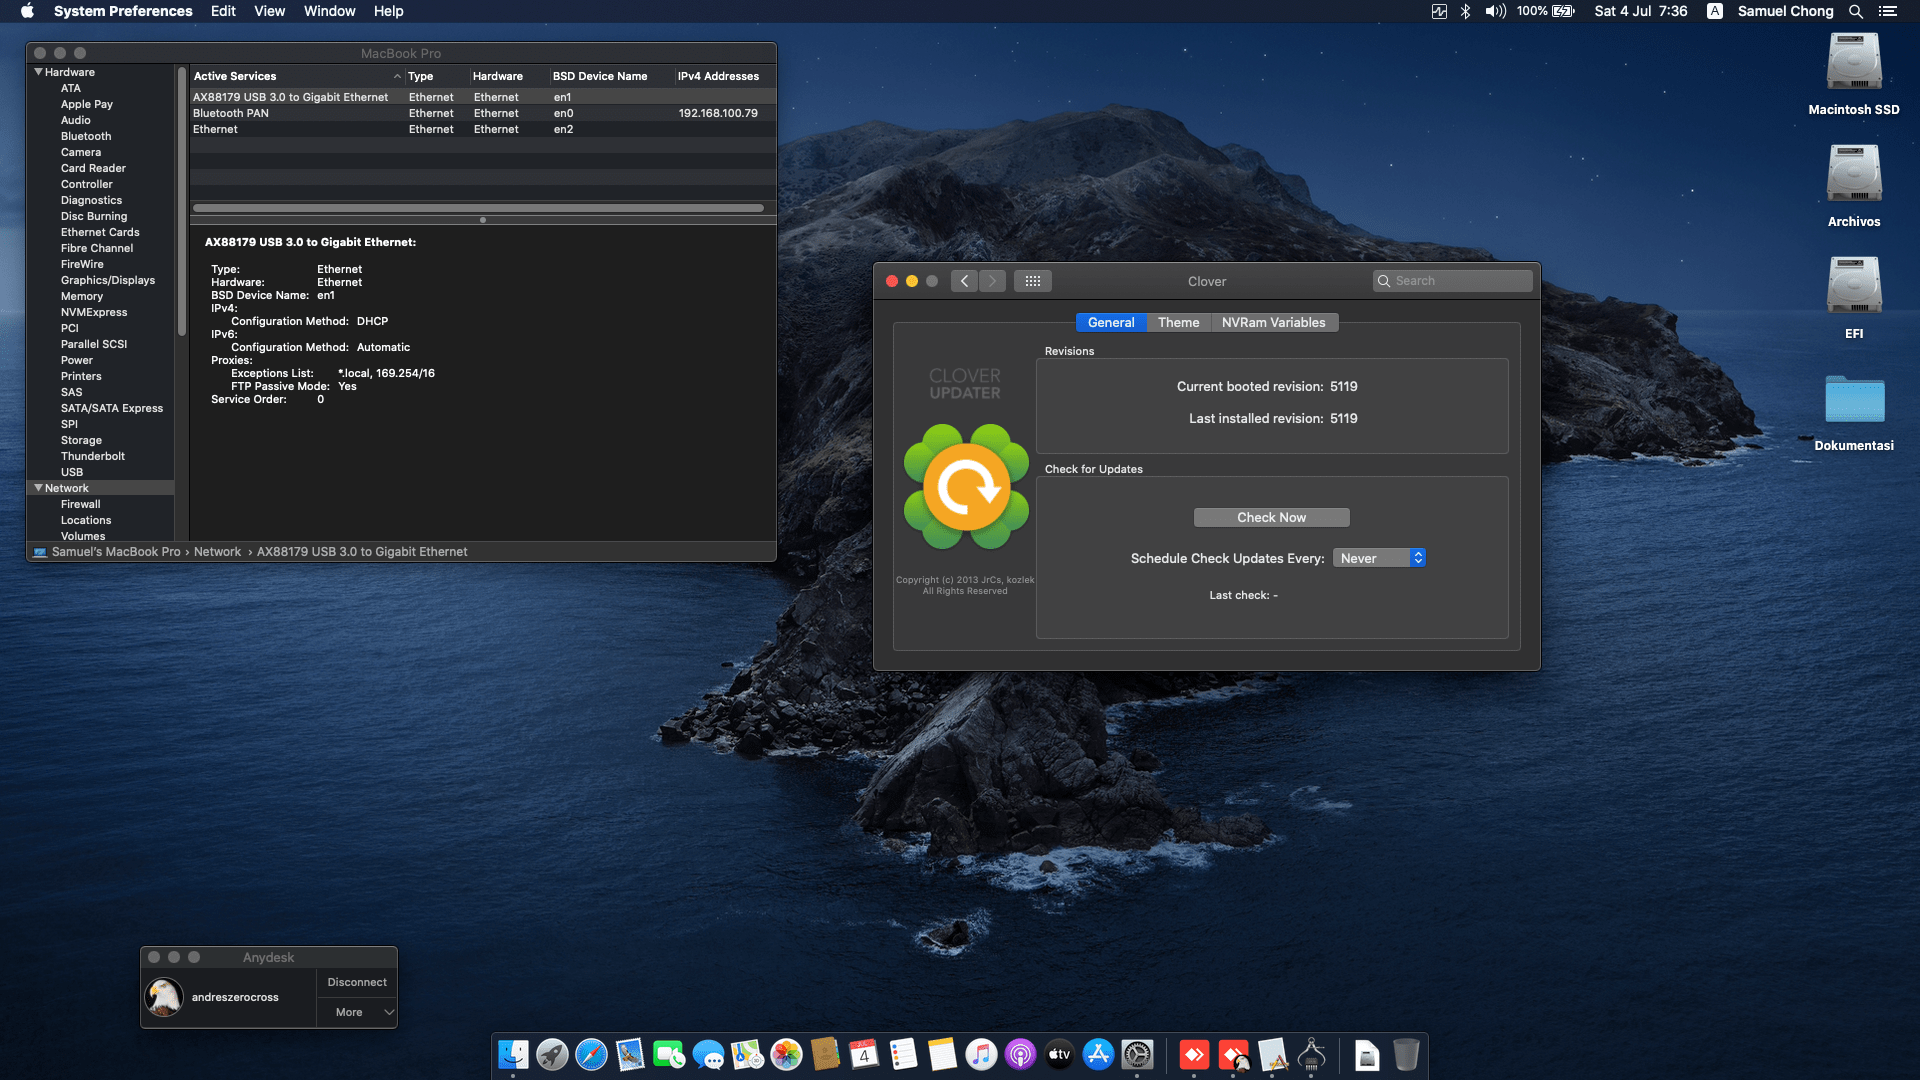Collapse the Hardware section in the sidebar
Screen dimensions: 1920x1080
(x=39, y=71)
